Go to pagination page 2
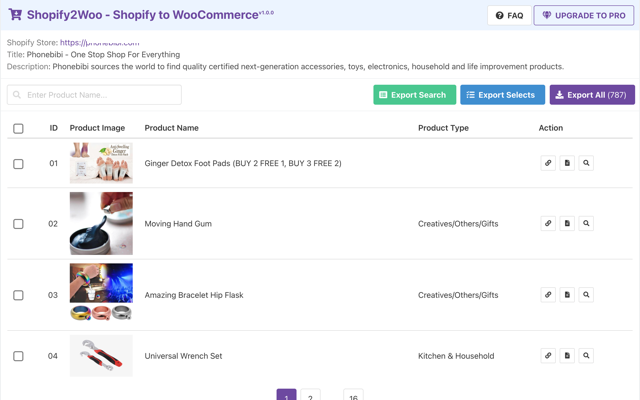Viewport: 640px width, 400px height. tap(310, 395)
